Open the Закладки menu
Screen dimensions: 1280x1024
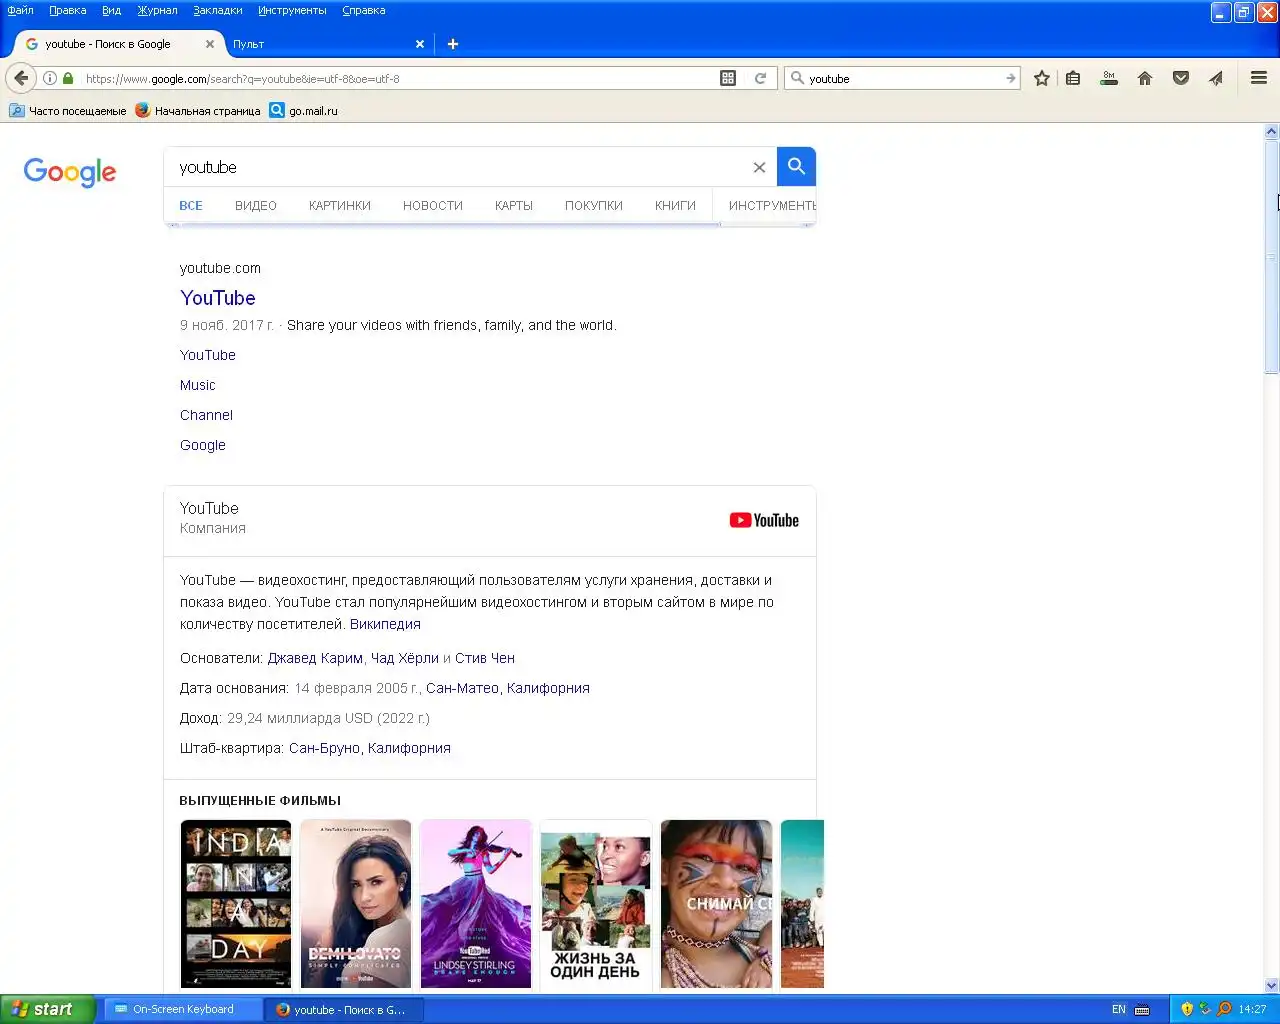click(x=218, y=10)
